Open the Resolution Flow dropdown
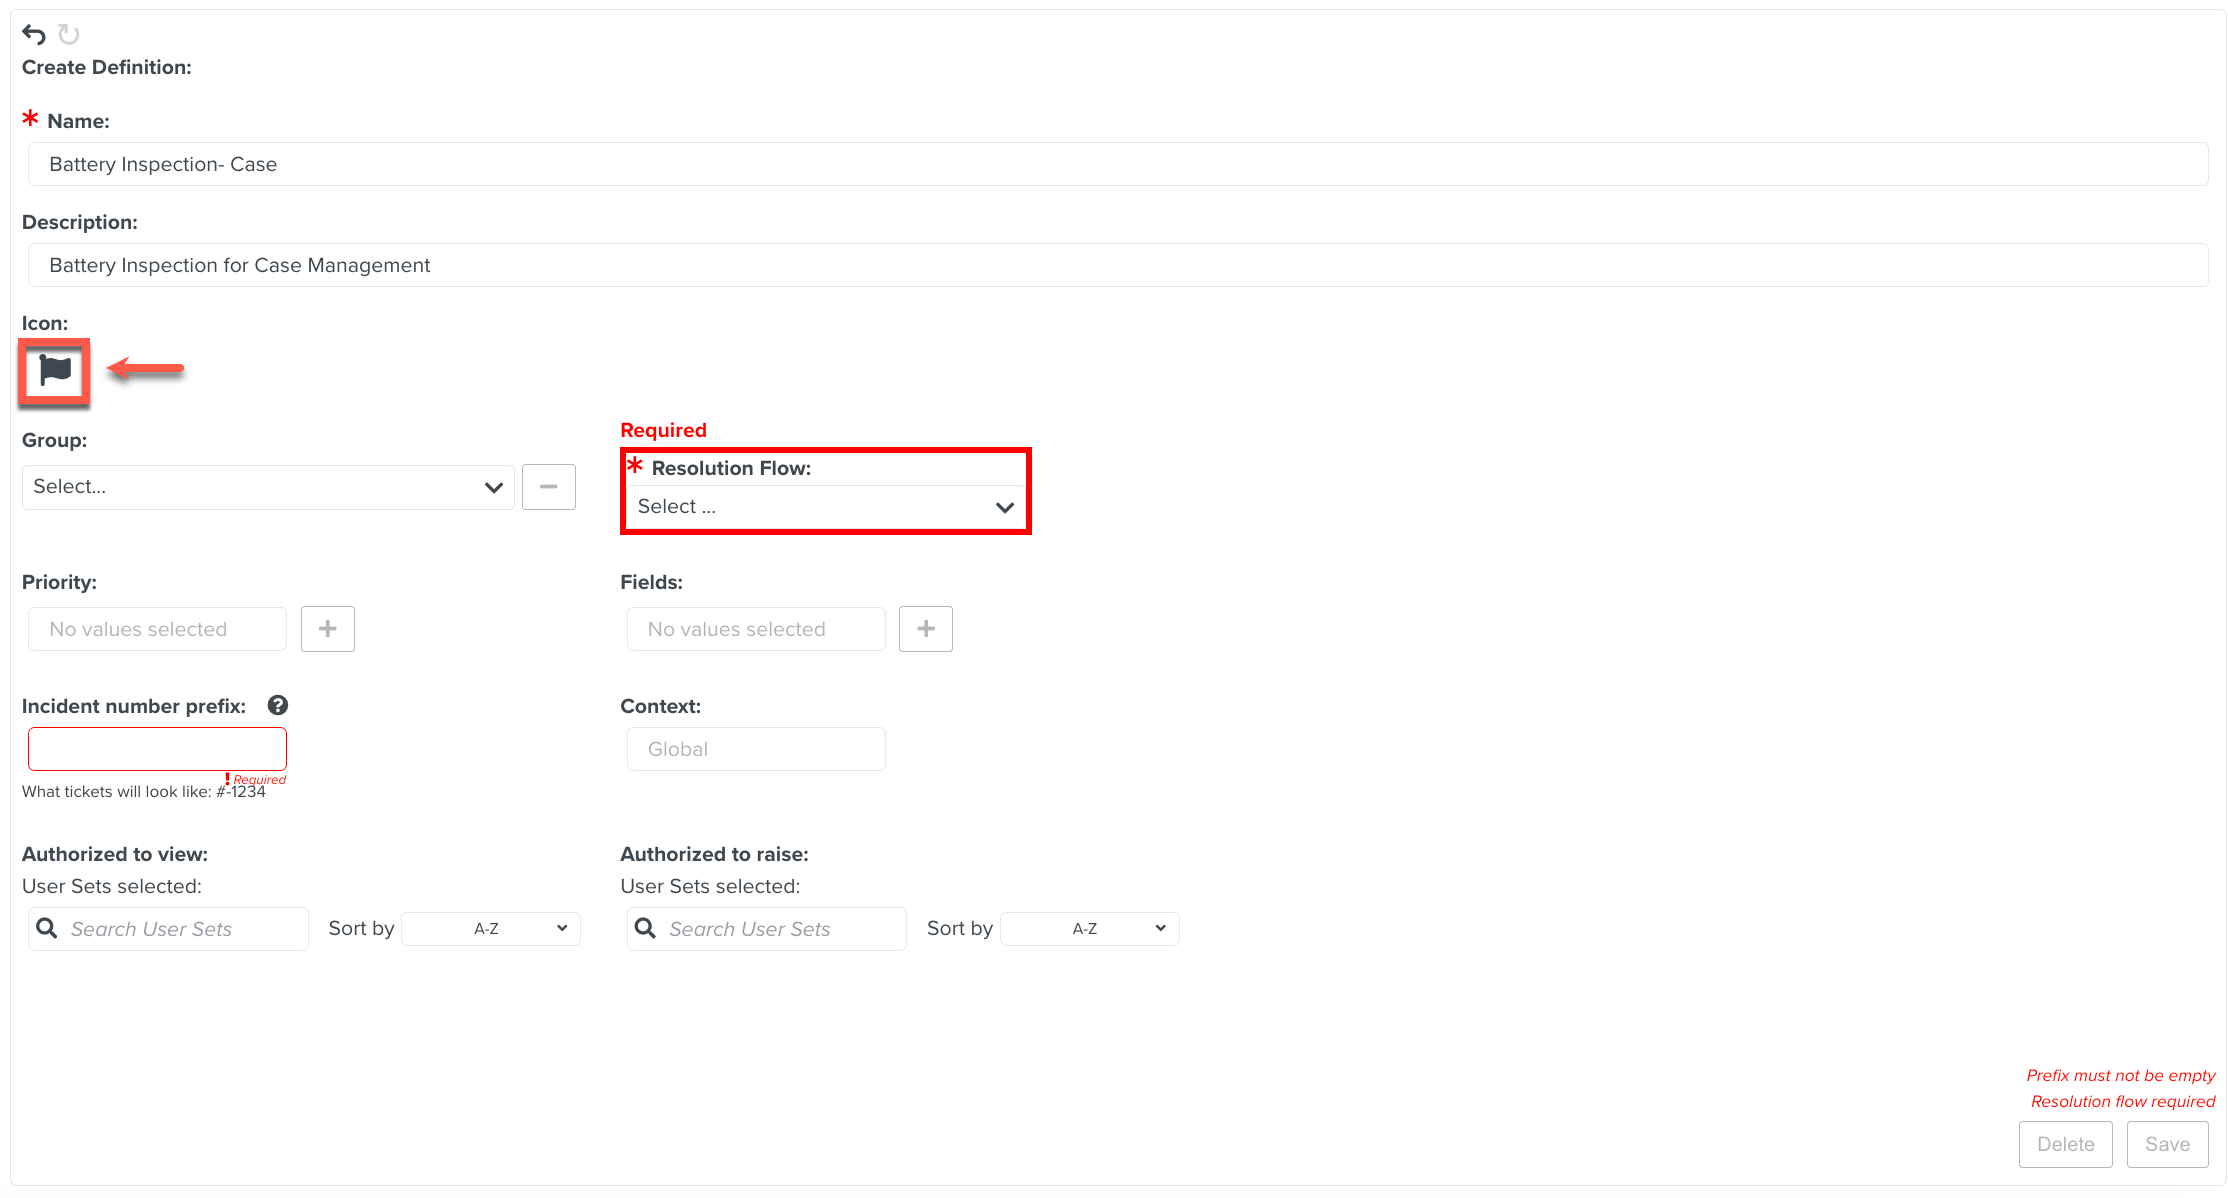Screen dimensions: 2228x1198 [x=825, y=507]
